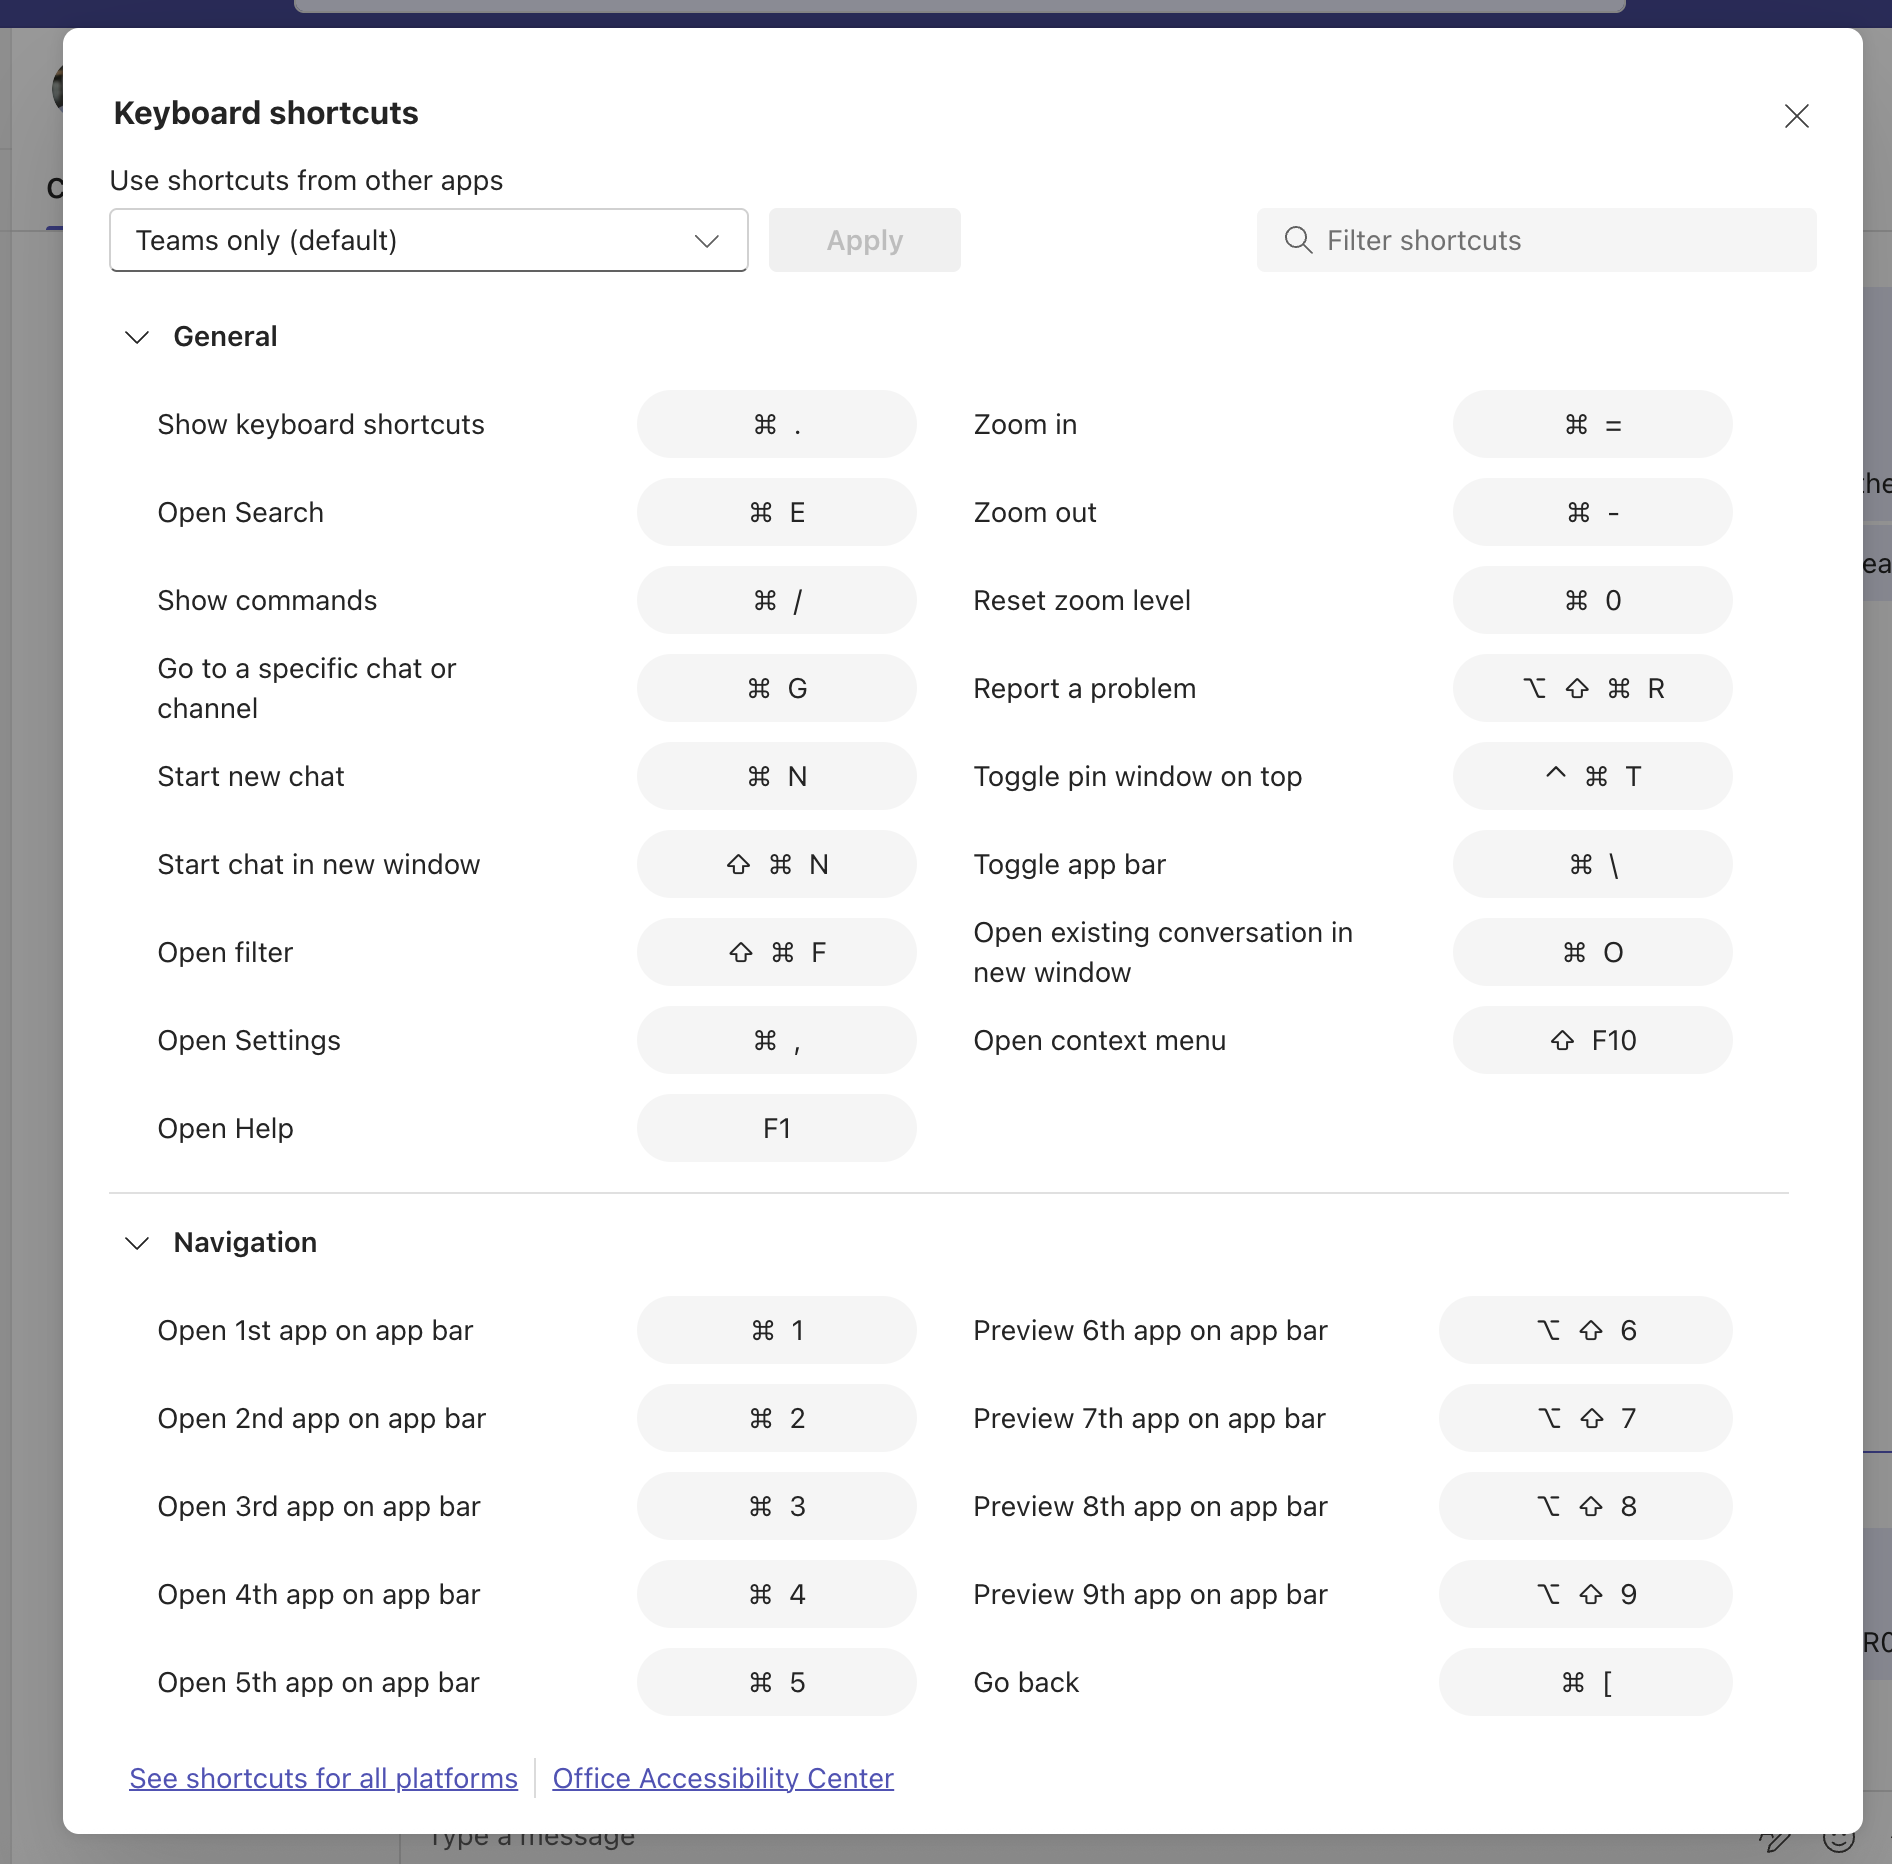The width and height of the screenshot is (1892, 1864).
Task: Click the ⌘ 0 shortcut pill
Action: [1592, 600]
